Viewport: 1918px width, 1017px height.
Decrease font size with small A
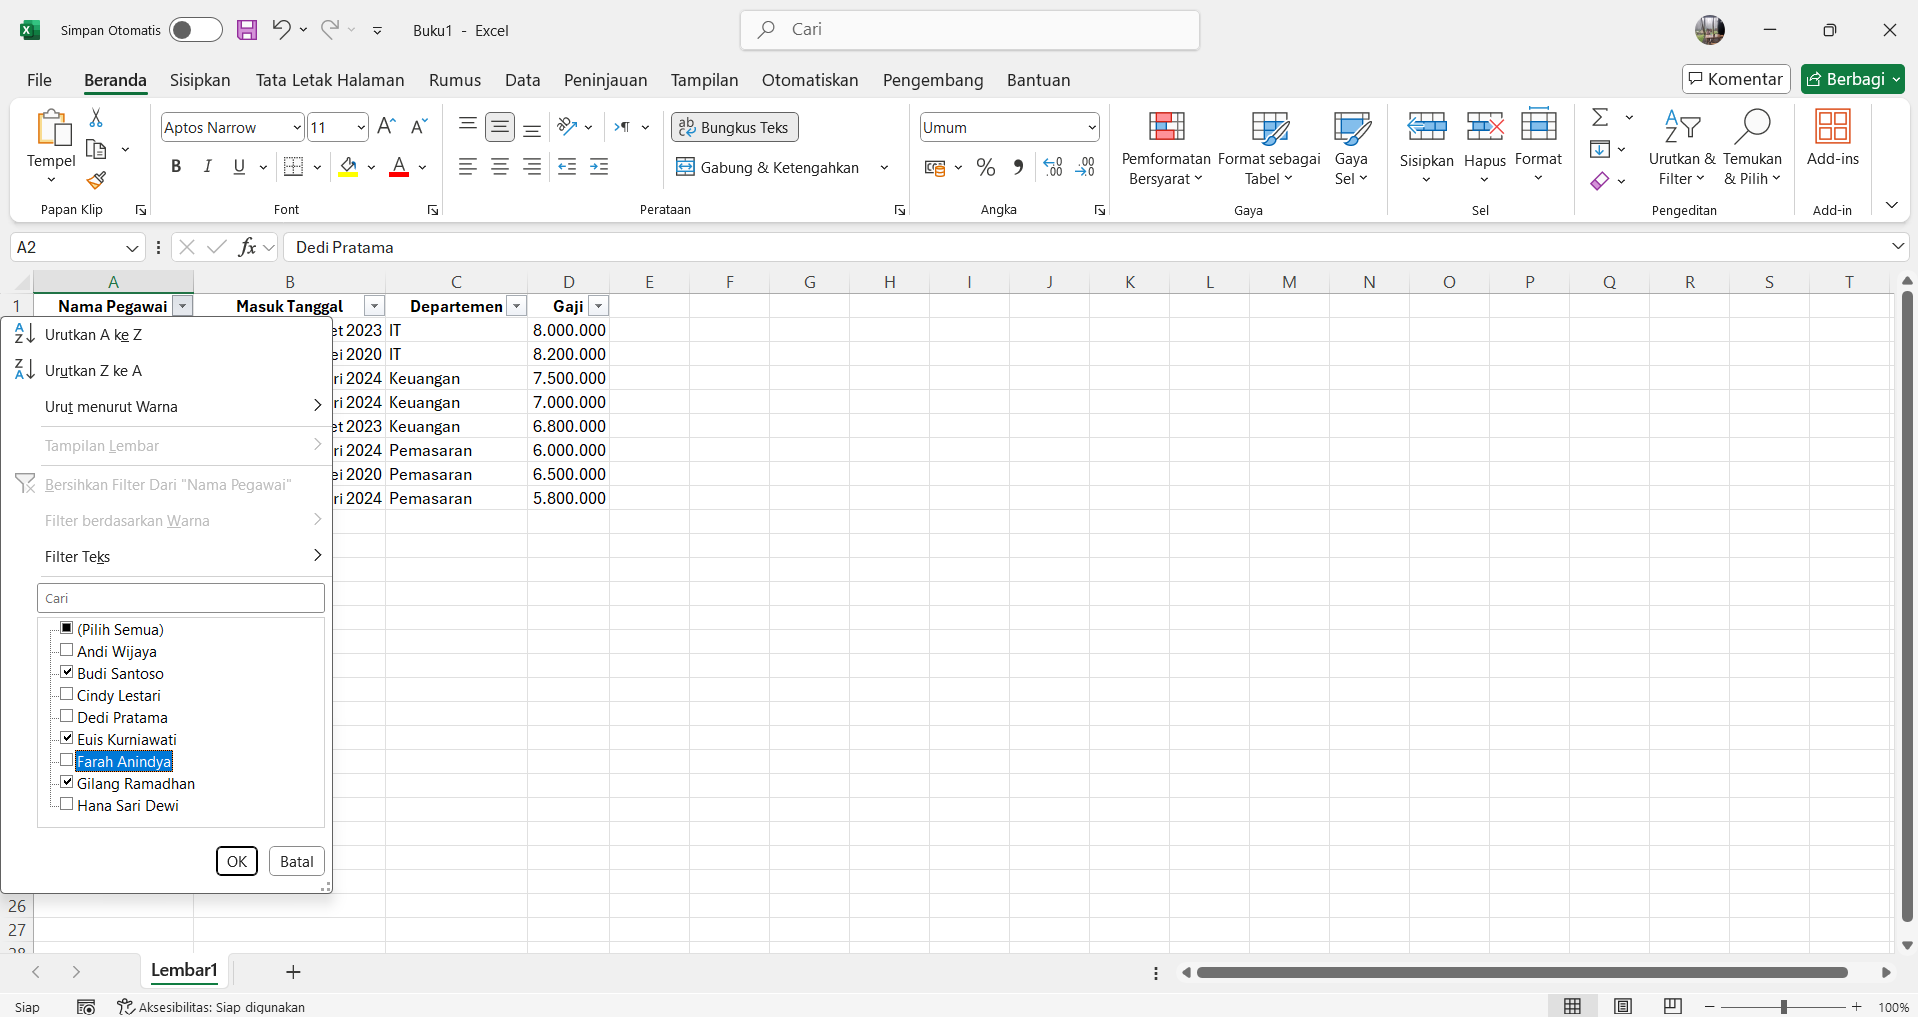(419, 127)
